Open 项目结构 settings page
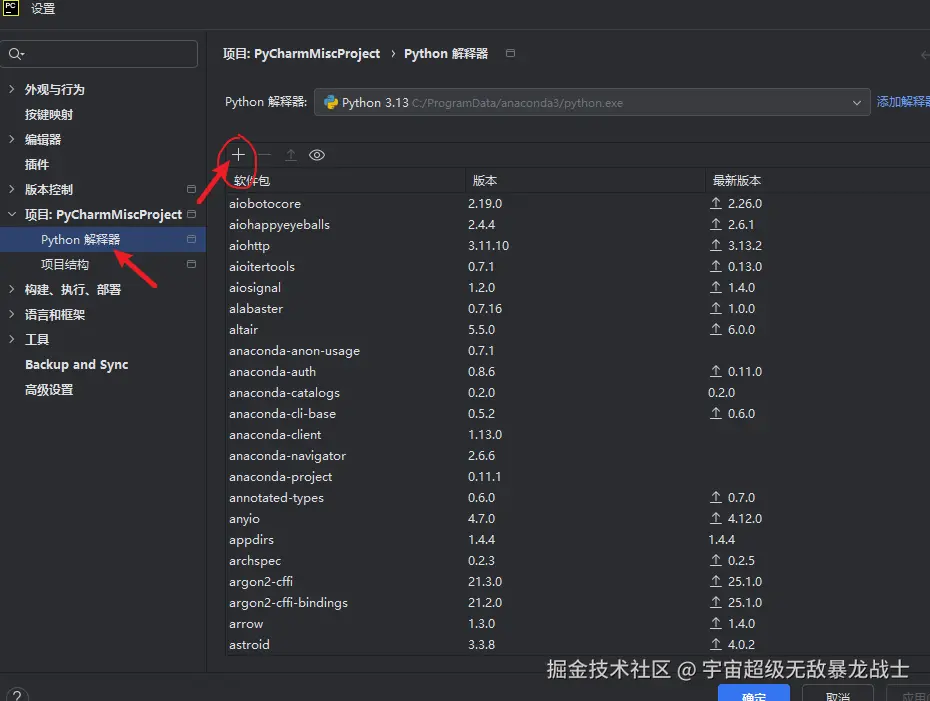The height and width of the screenshot is (701, 930). coord(65,265)
